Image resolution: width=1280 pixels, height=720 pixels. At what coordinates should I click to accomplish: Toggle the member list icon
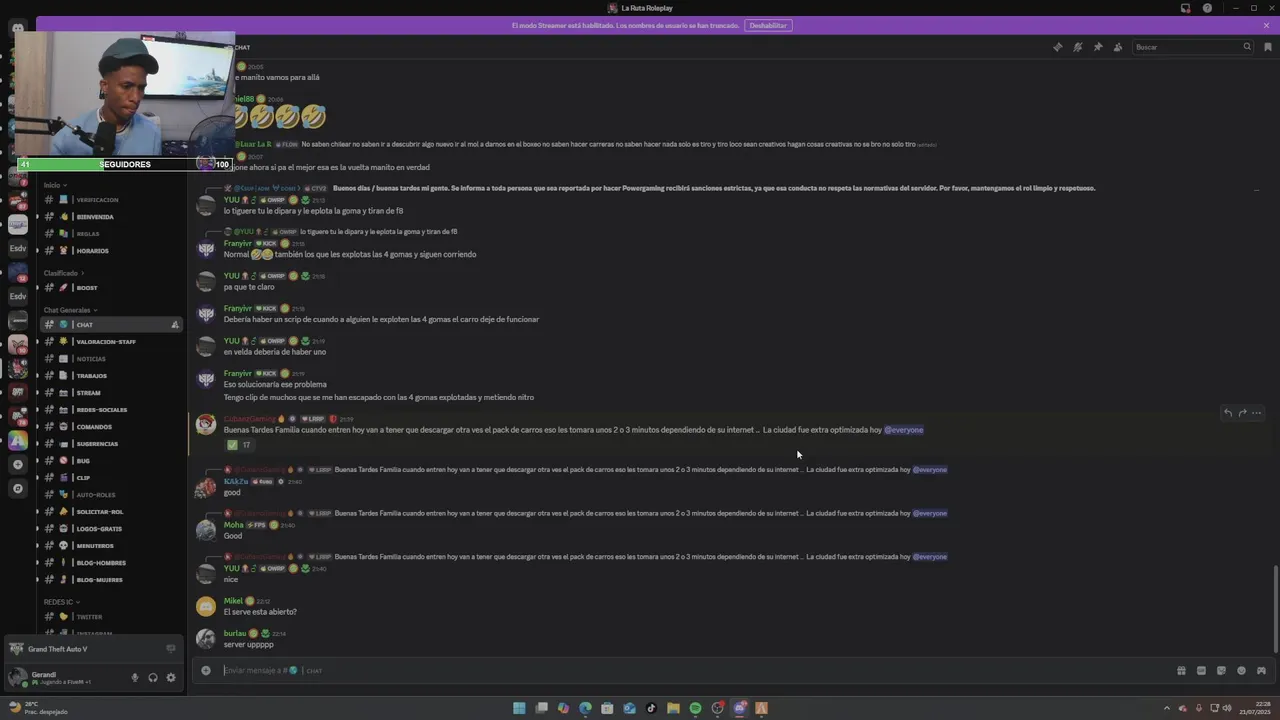click(x=1118, y=47)
